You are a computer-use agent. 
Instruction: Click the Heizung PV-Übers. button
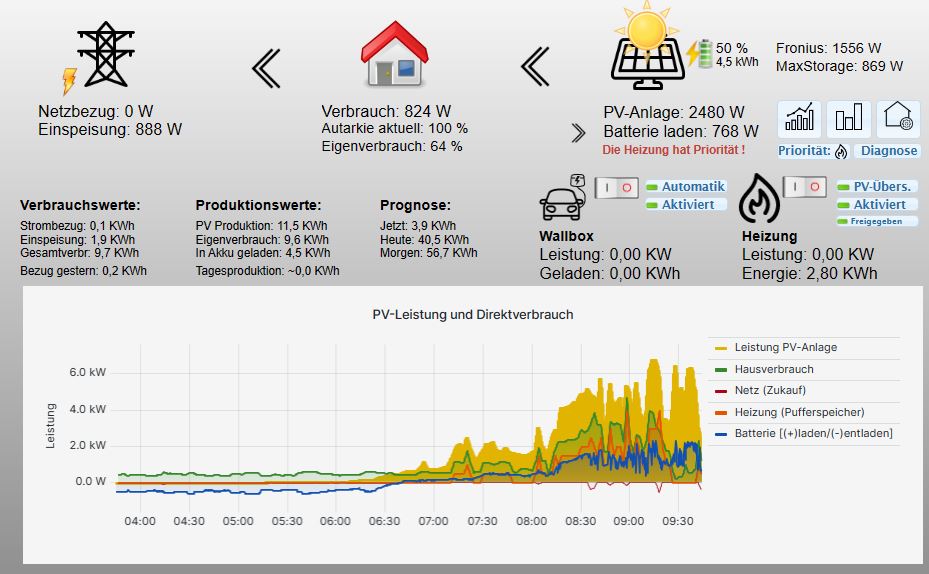point(877,187)
